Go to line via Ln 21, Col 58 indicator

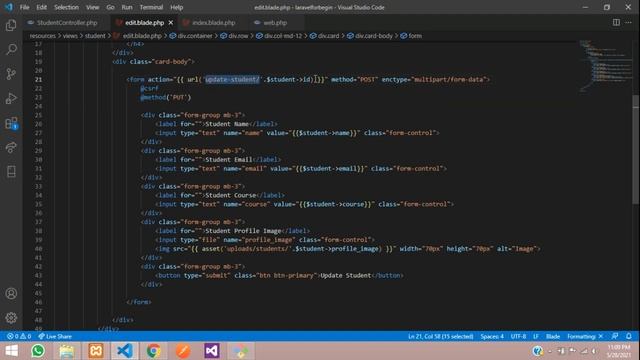point(440,336)
